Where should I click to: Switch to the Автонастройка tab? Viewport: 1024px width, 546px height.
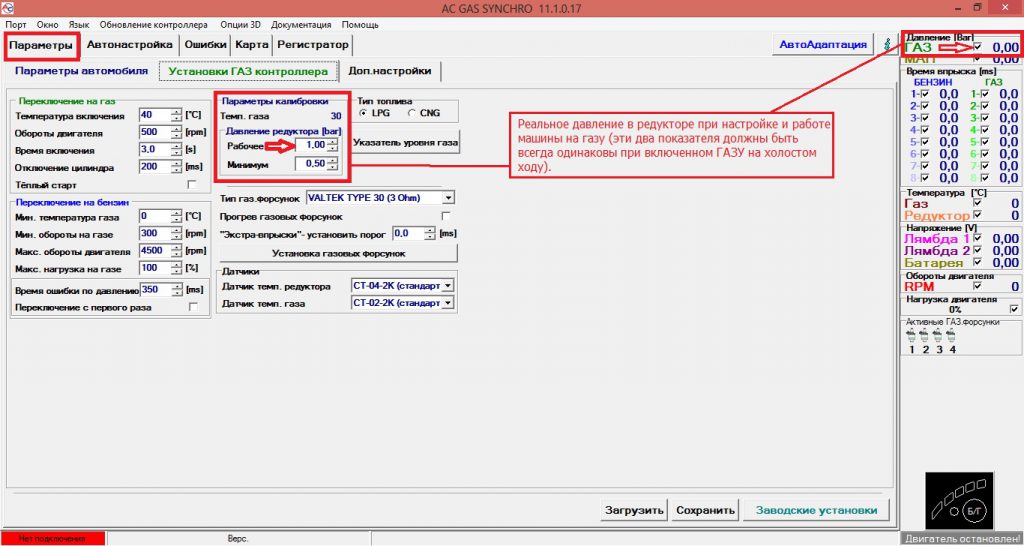click(x=129, y=45)
